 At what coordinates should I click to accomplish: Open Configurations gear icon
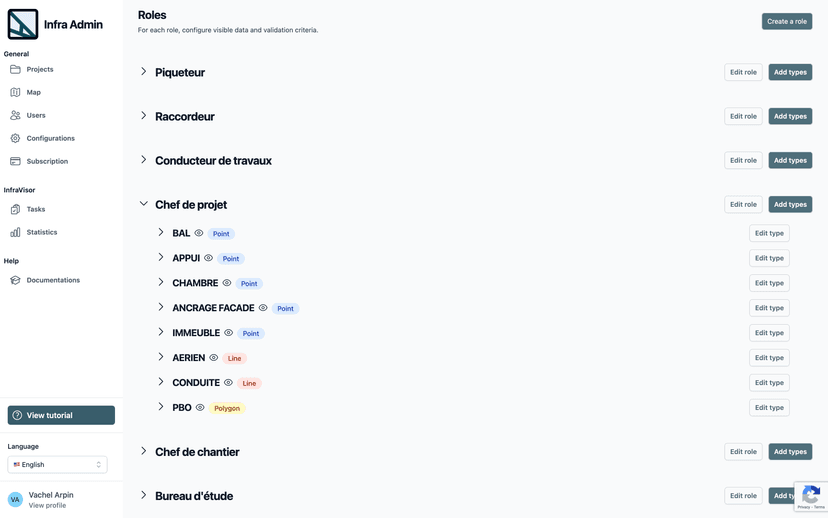pyautogui.click(x=15, y=138)
